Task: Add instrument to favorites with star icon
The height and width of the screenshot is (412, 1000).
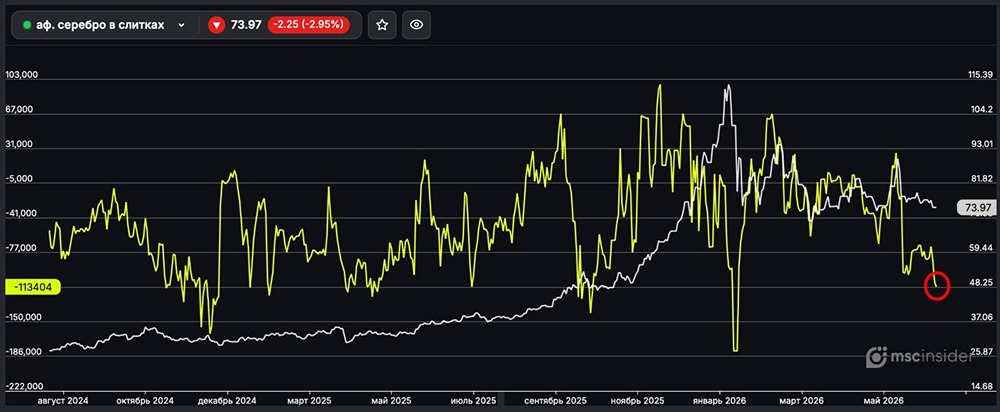Action: click(x=381, y=26)
